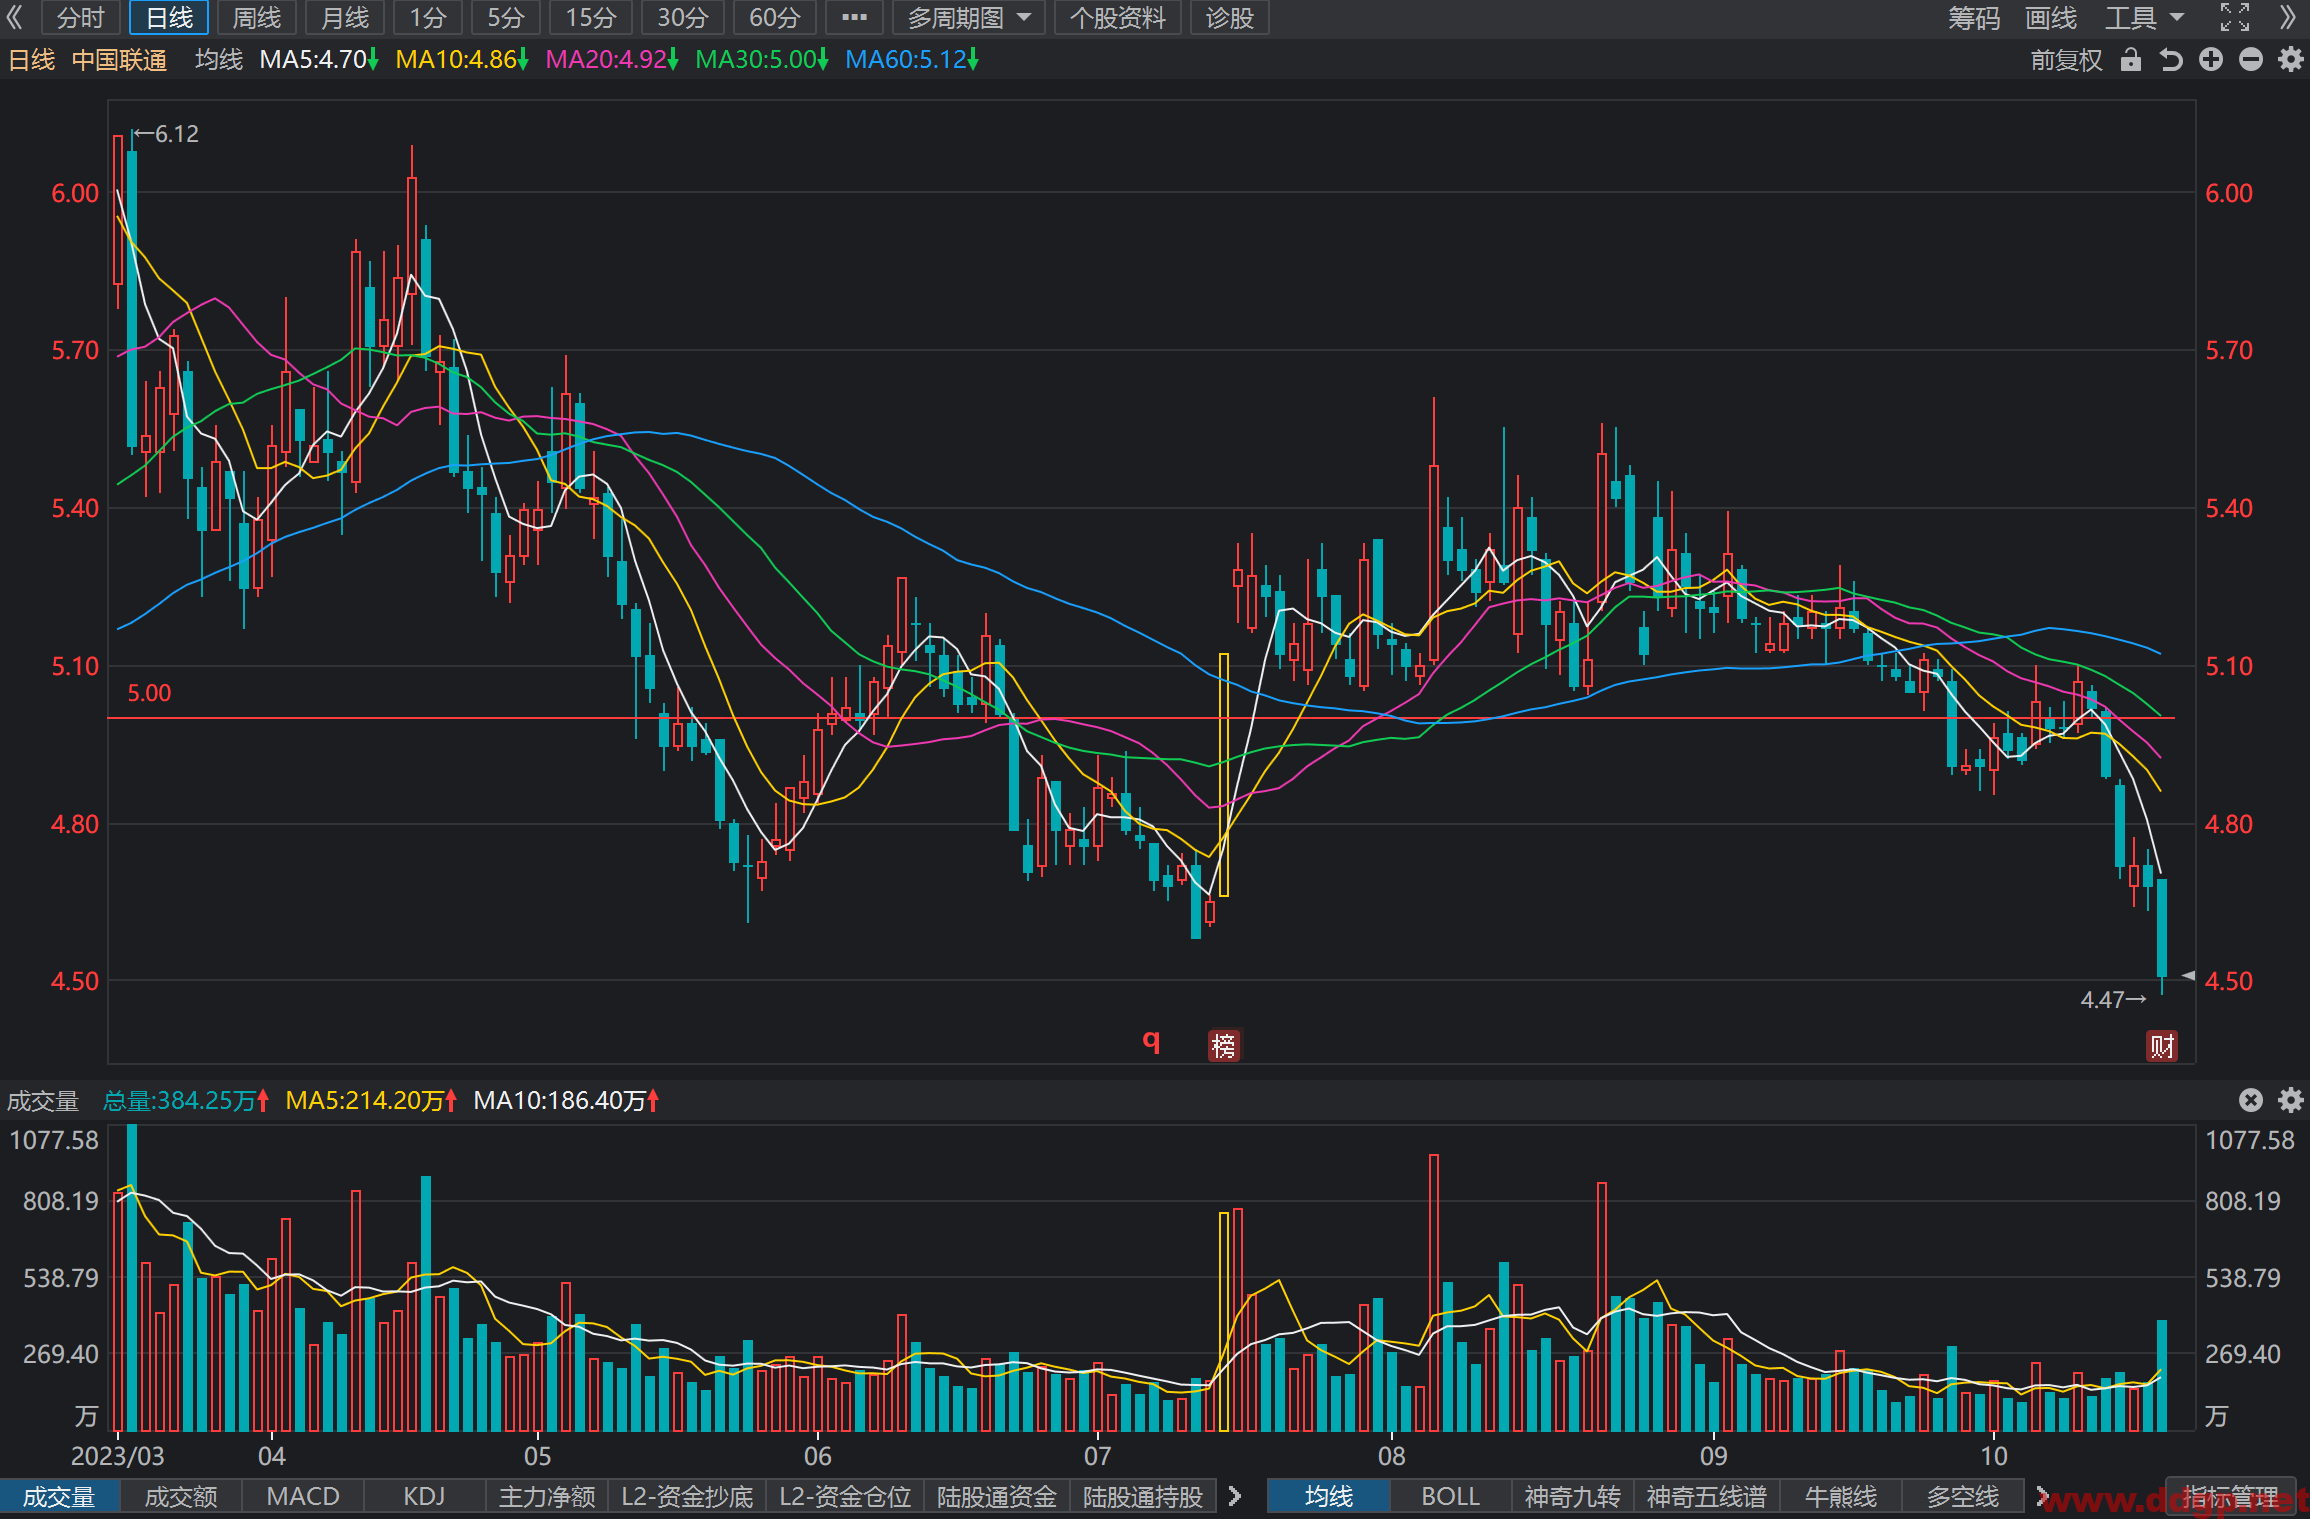Open 前复权 adjustment selector
The height and width of the screenshot is (1519, 2310).
[2067, 60]
